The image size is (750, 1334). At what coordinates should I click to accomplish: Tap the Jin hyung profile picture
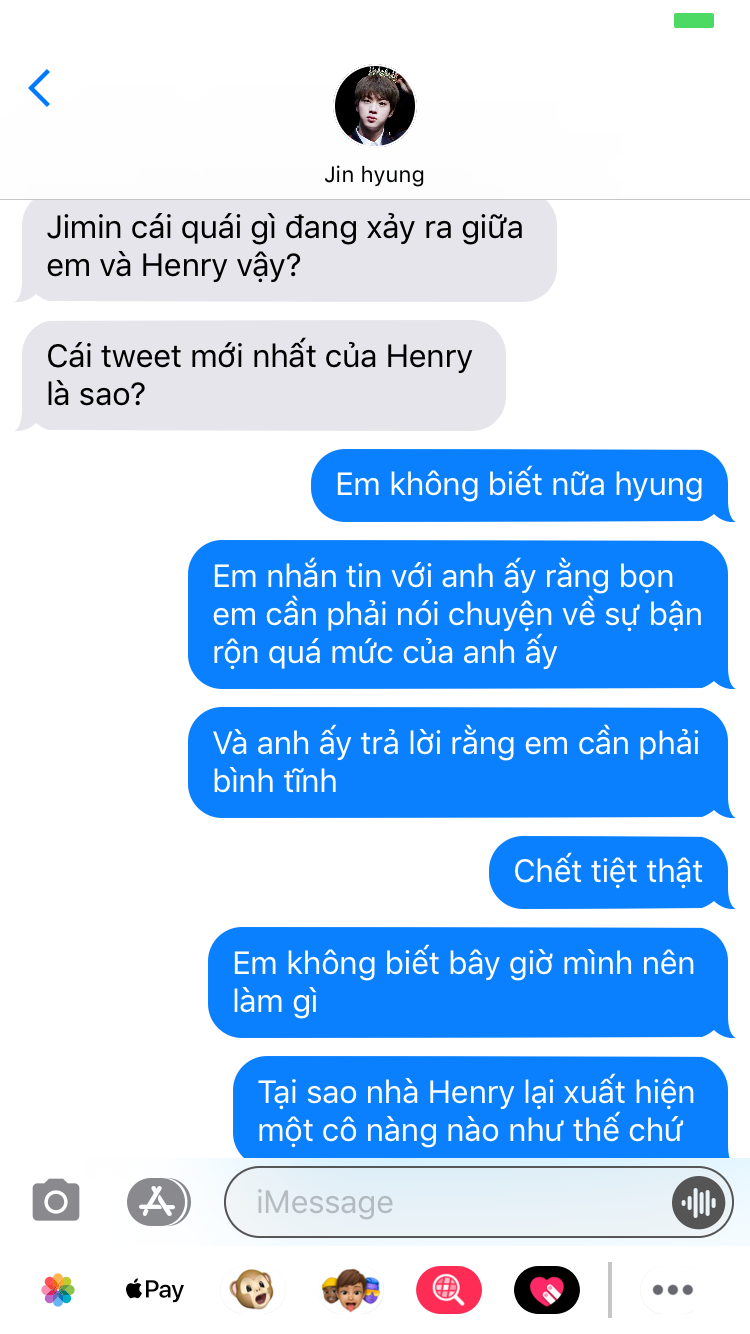point(375,106)
